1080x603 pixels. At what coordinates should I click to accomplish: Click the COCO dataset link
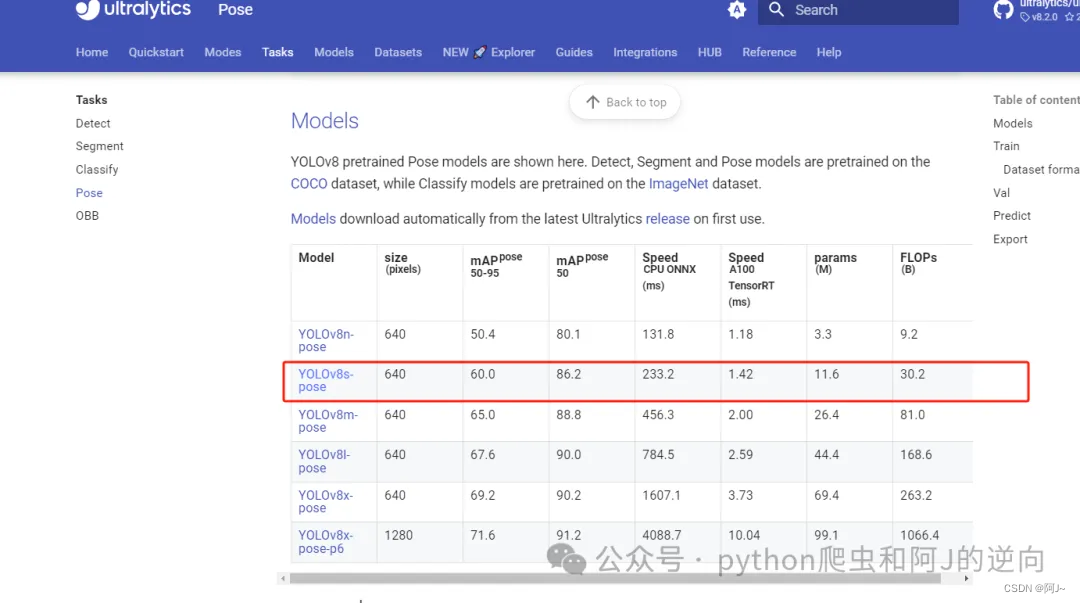(309, 184)
